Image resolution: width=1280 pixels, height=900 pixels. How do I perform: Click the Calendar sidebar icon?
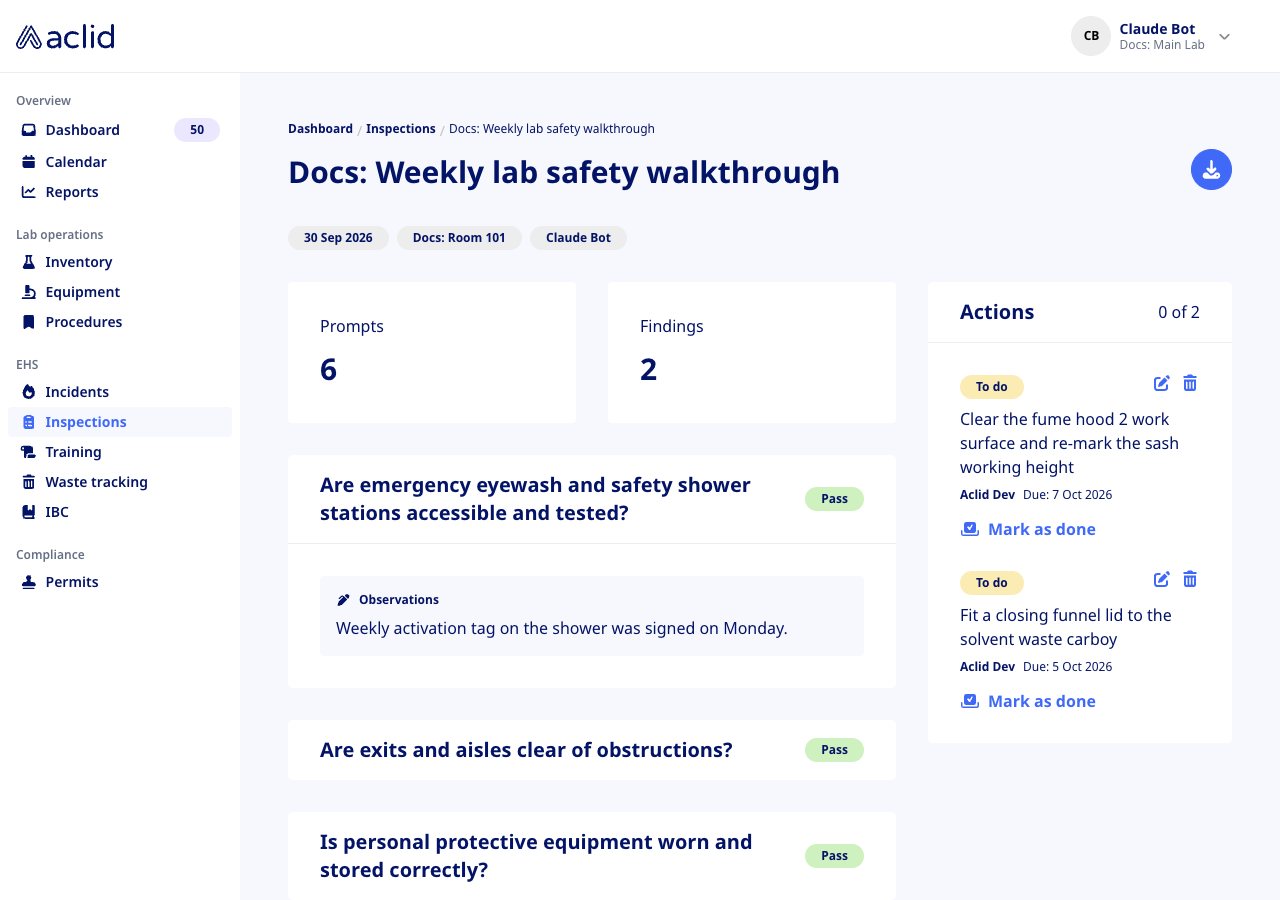coord(29,162)
